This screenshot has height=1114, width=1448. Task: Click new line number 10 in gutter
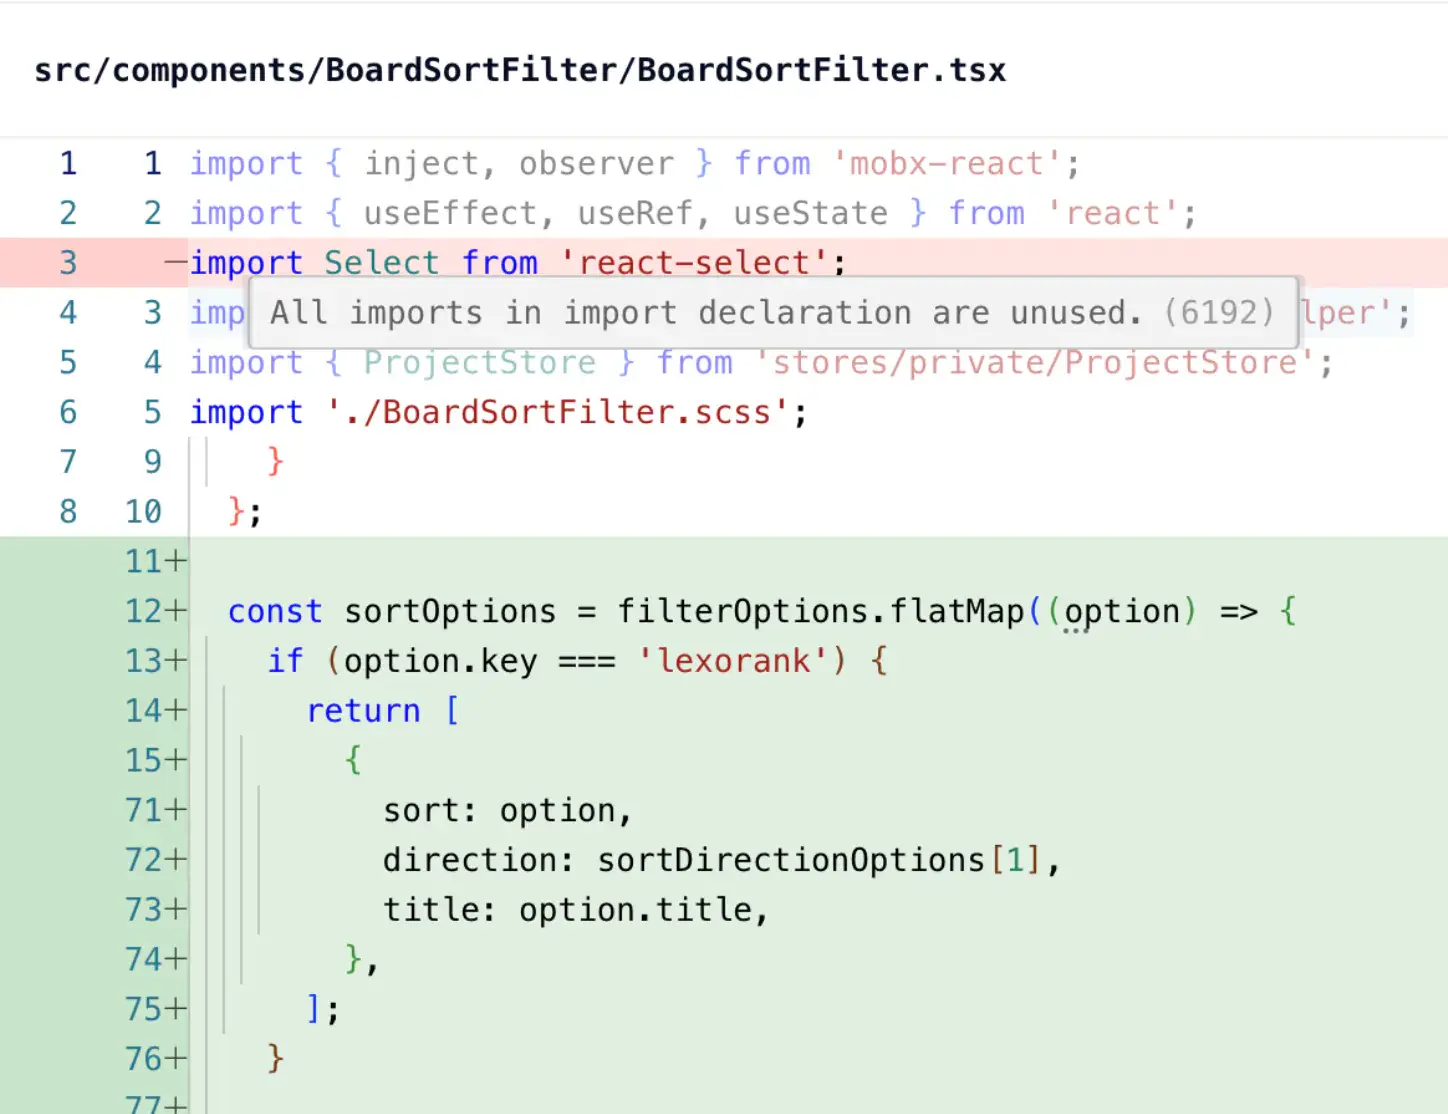tap(143, 512)
